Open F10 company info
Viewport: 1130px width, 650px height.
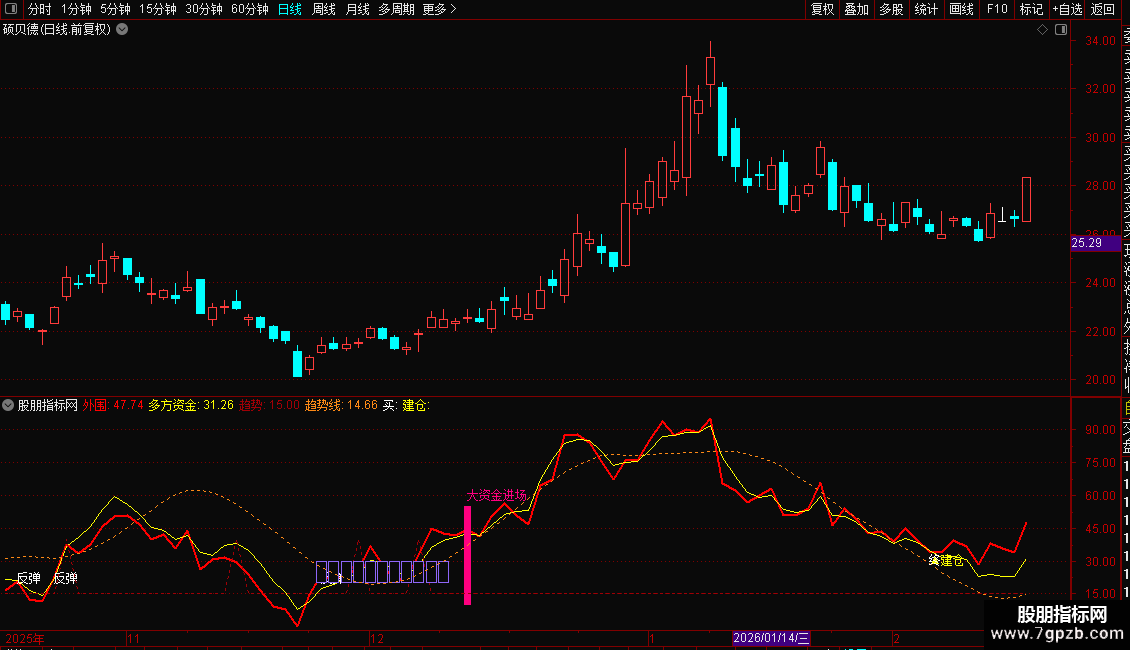[997, 9]
